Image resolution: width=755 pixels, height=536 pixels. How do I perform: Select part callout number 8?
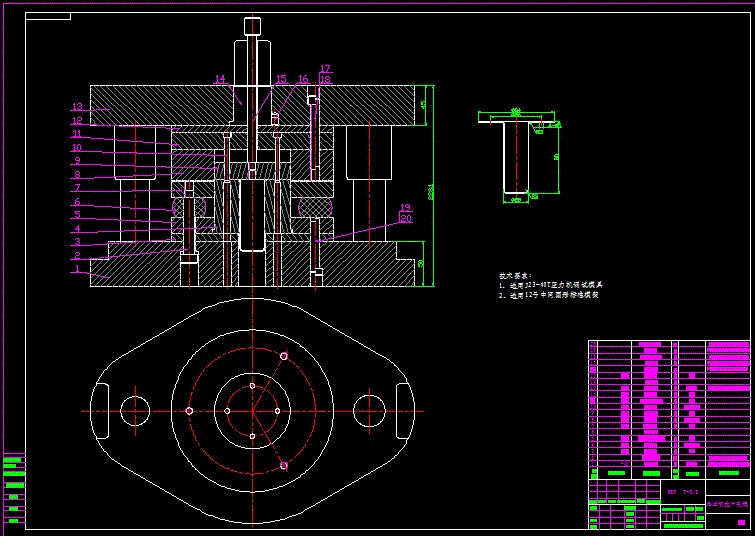[x=77, y=174]
